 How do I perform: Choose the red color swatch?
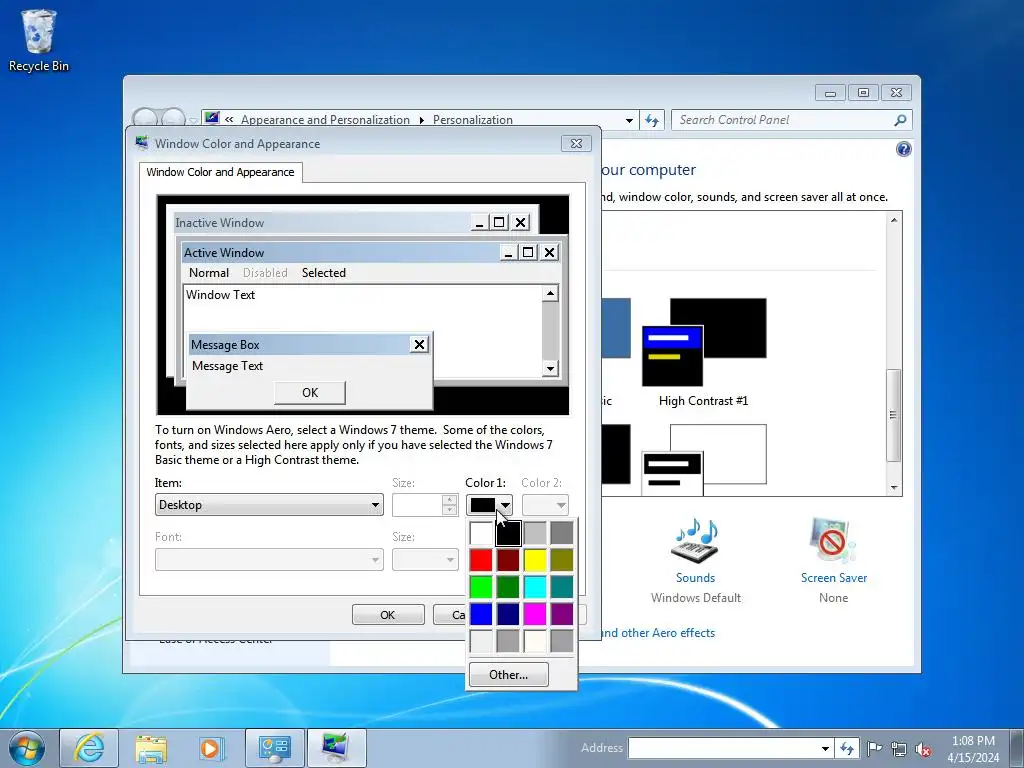click(x=481, y=560)
